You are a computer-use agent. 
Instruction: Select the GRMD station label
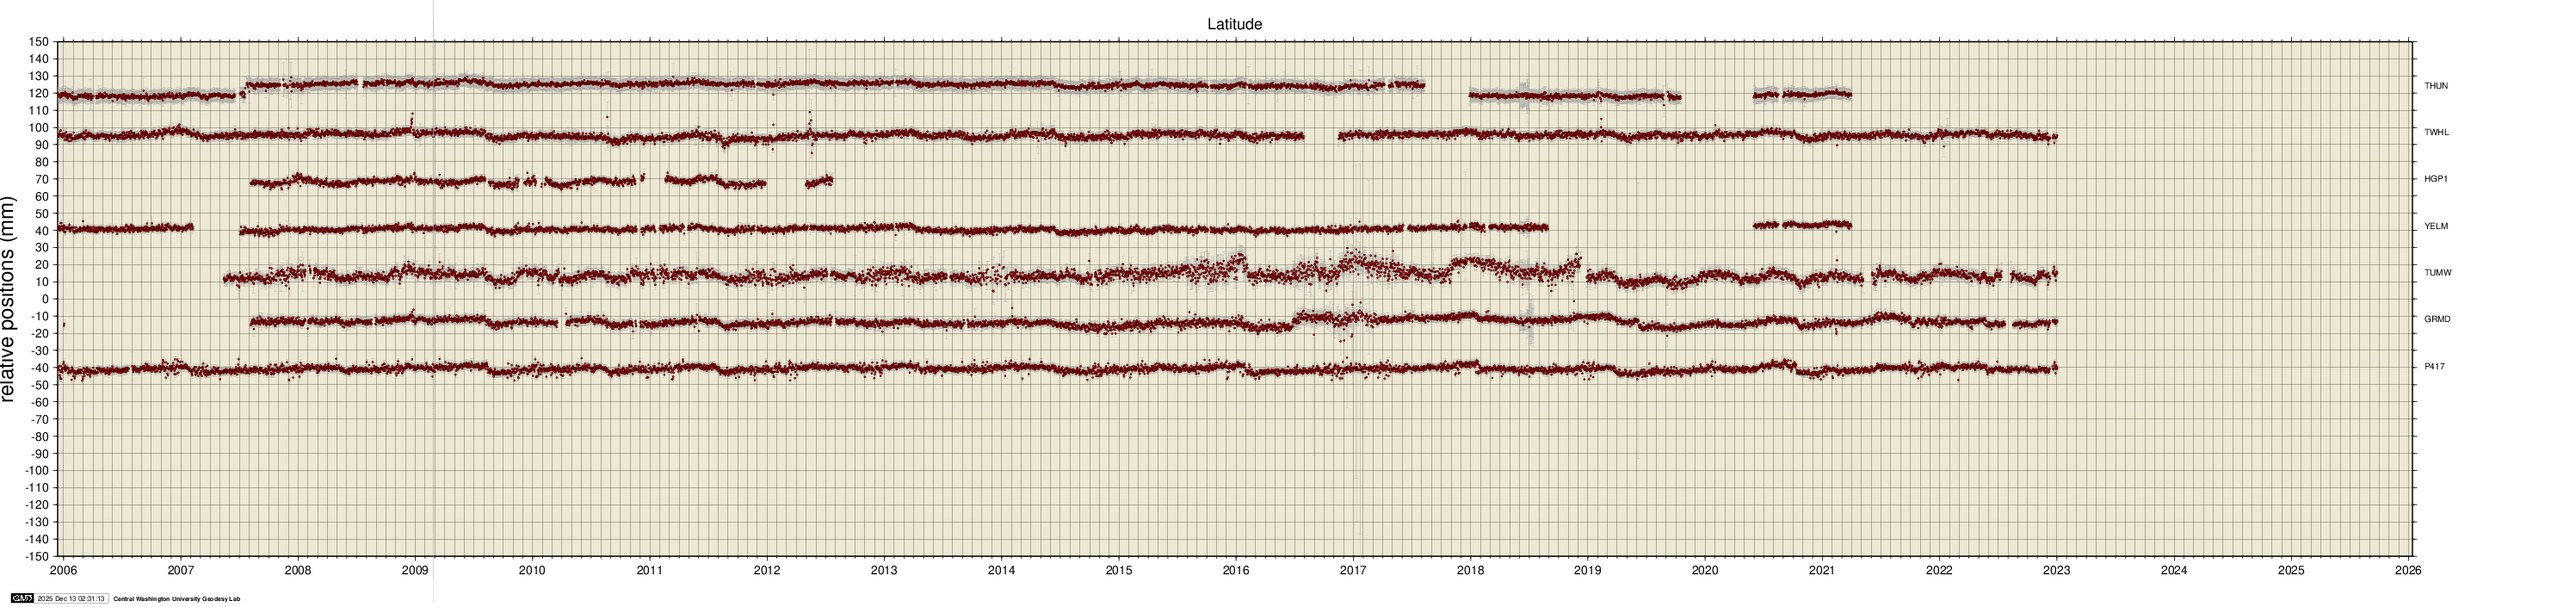pyautogui.click(x=2435, y=320)
